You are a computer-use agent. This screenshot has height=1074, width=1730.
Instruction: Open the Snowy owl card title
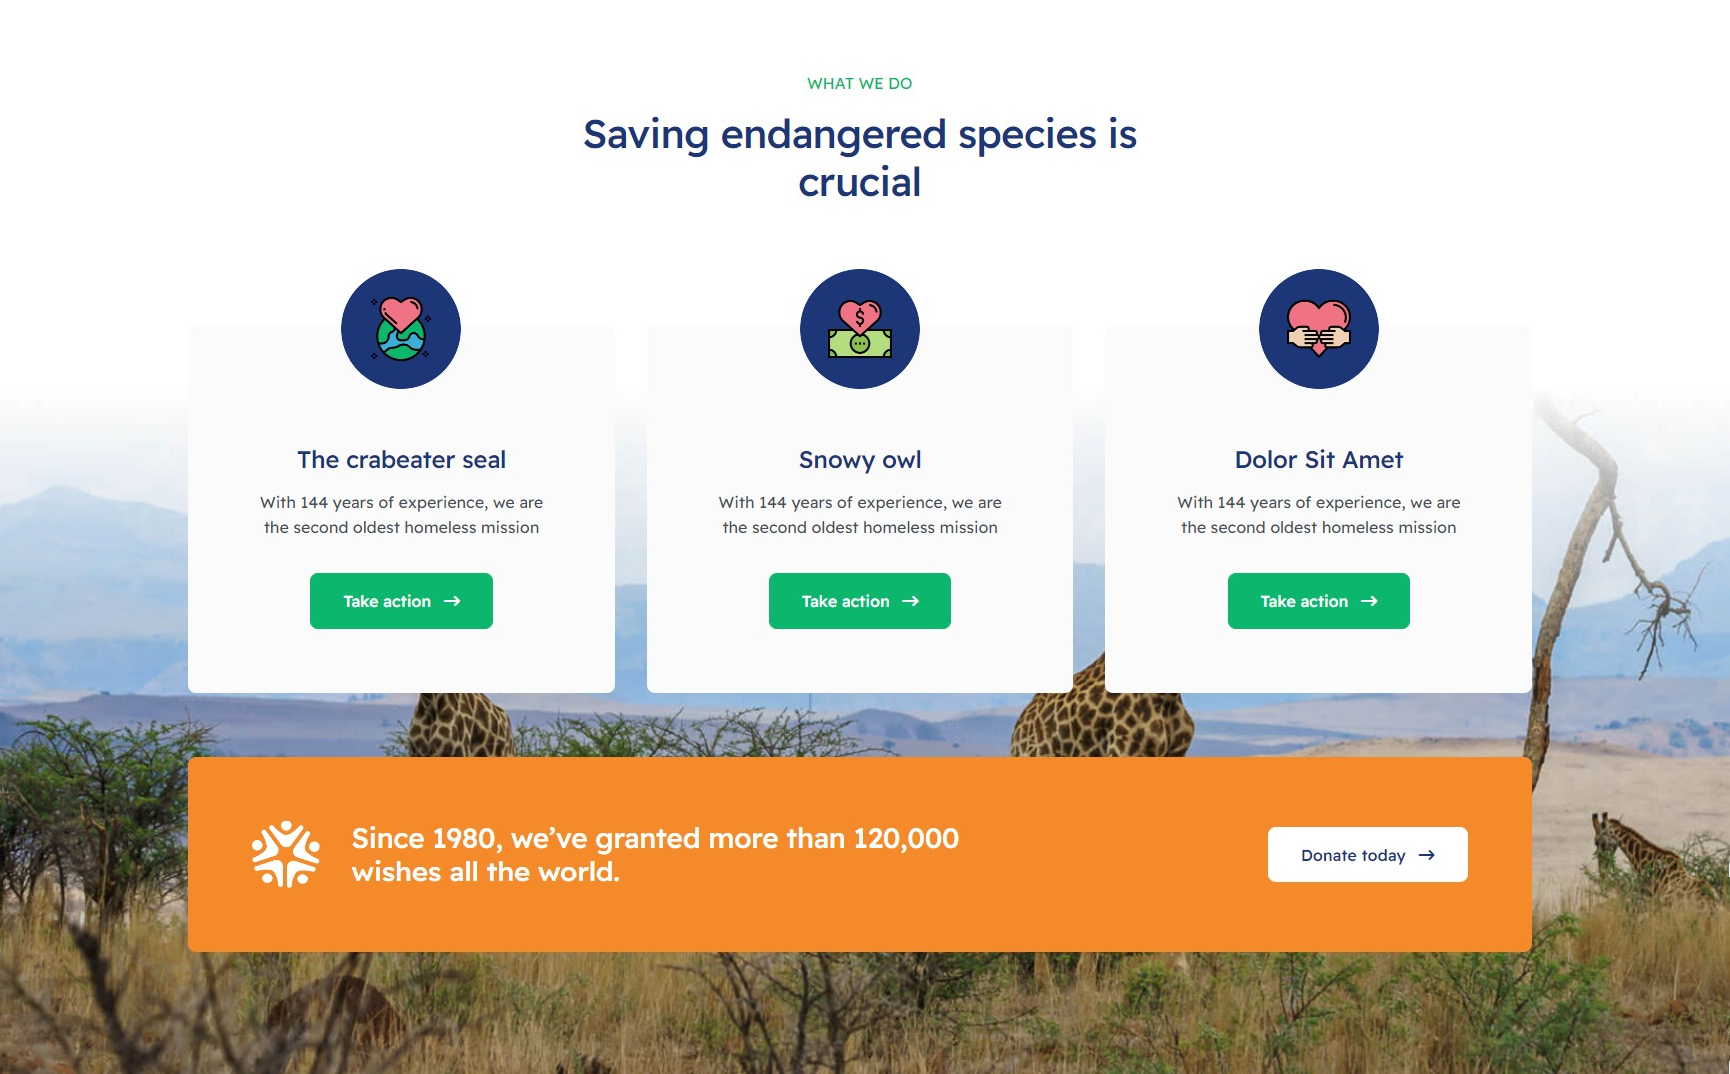point(860,460)
